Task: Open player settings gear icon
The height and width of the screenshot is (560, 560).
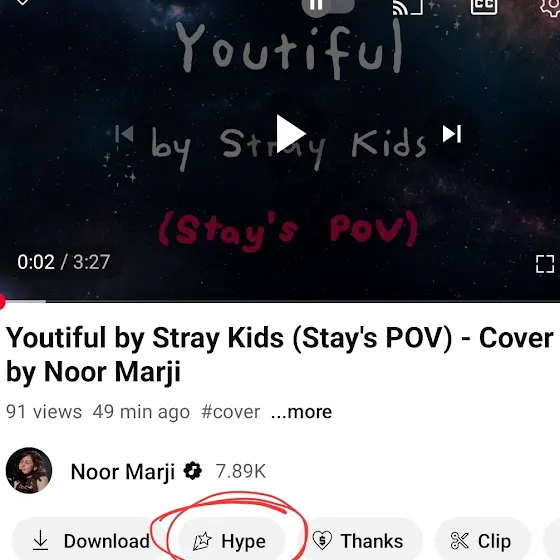Action: point(550,6)
